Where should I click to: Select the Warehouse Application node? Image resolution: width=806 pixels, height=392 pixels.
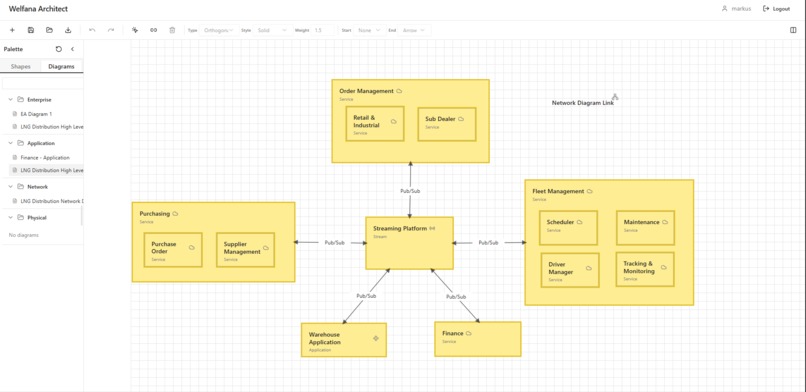(344, 340)
